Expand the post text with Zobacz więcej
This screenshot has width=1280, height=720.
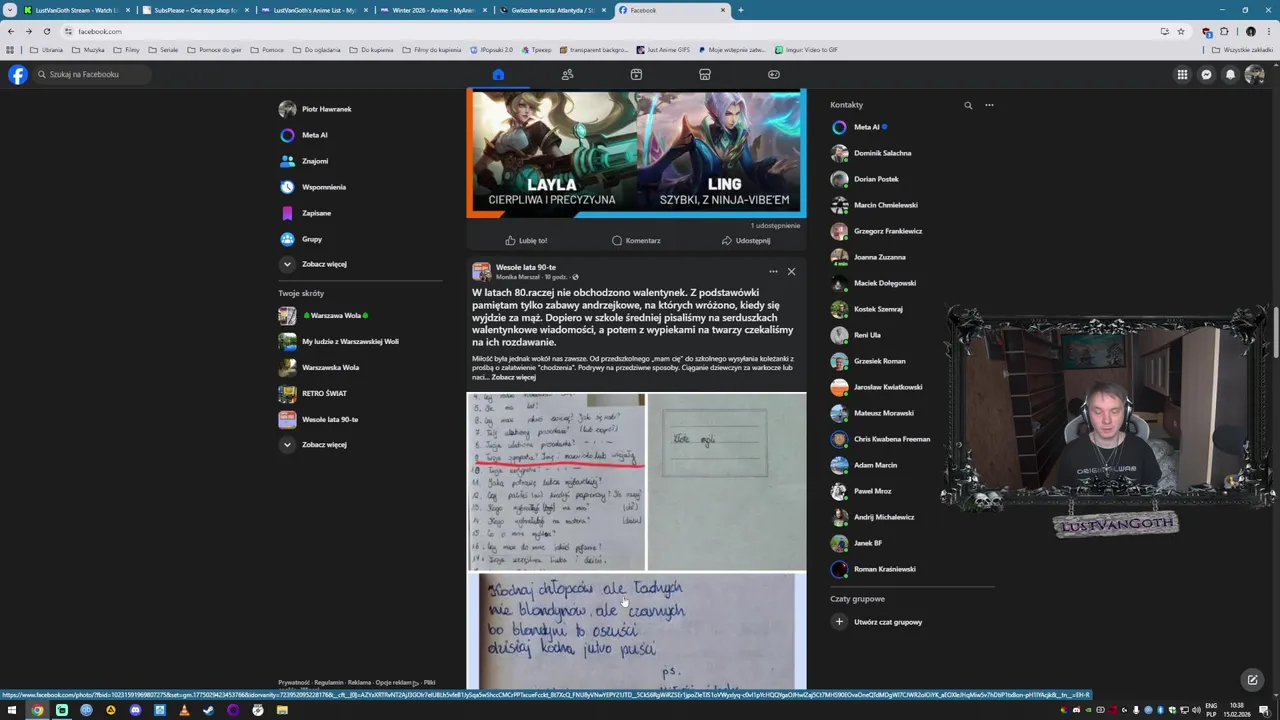coord(514,377)
